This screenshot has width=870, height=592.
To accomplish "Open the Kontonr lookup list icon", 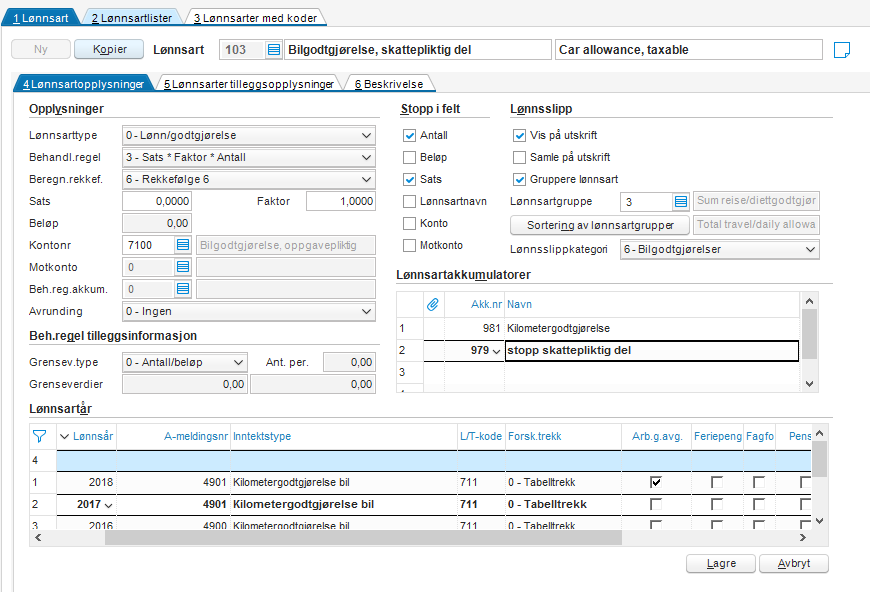I will tap(183, 245).
